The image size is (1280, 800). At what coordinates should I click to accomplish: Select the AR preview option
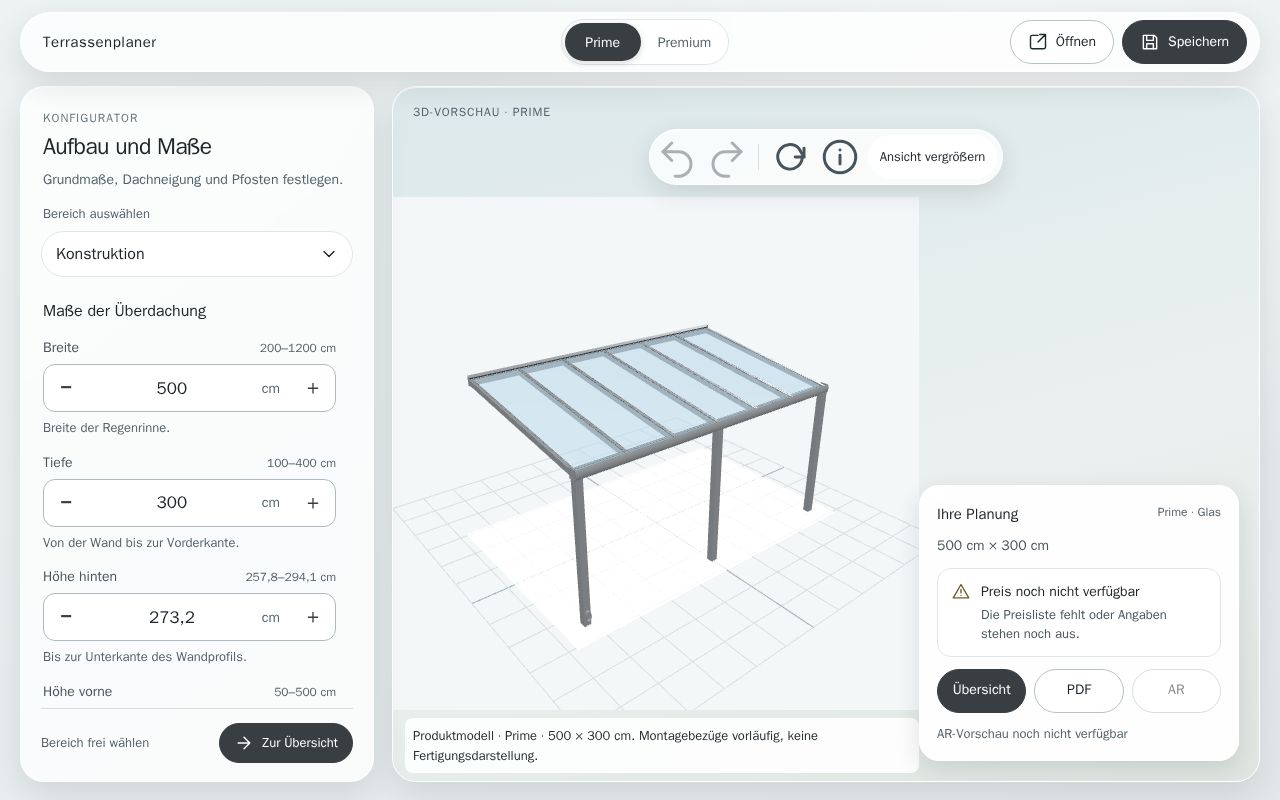click(1176, 690)
